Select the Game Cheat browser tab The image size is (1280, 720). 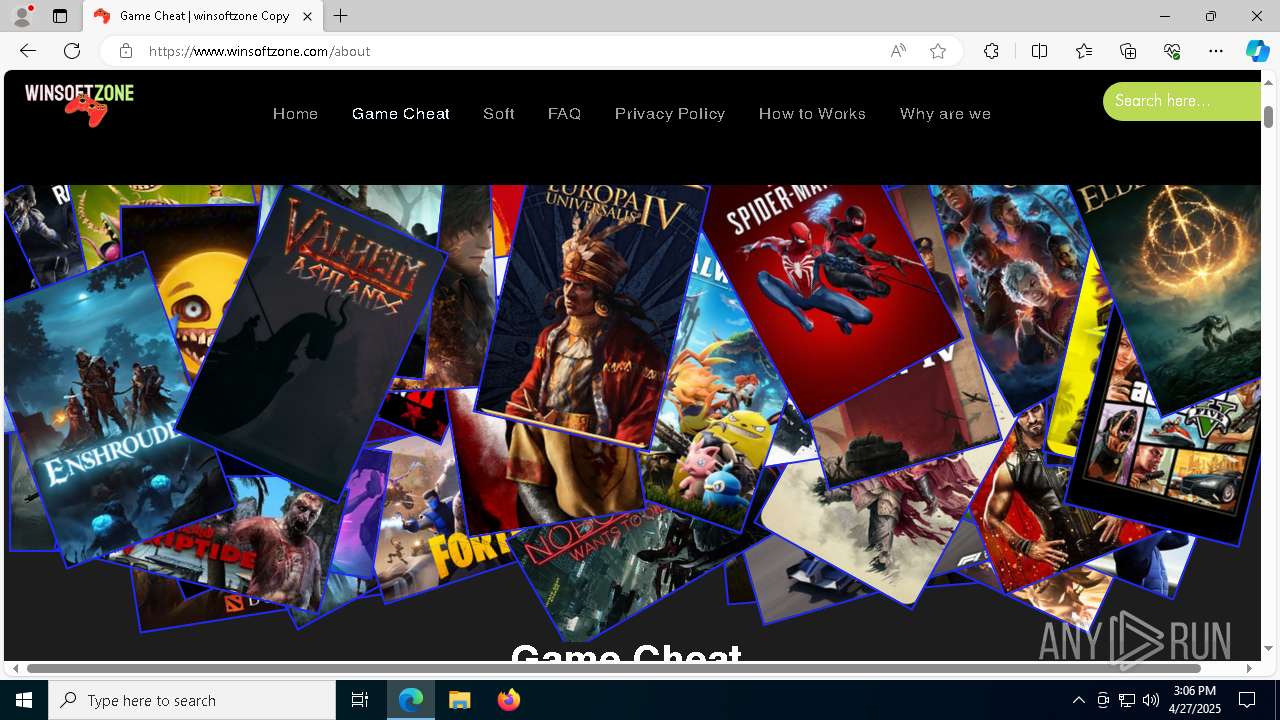(203, 16)
